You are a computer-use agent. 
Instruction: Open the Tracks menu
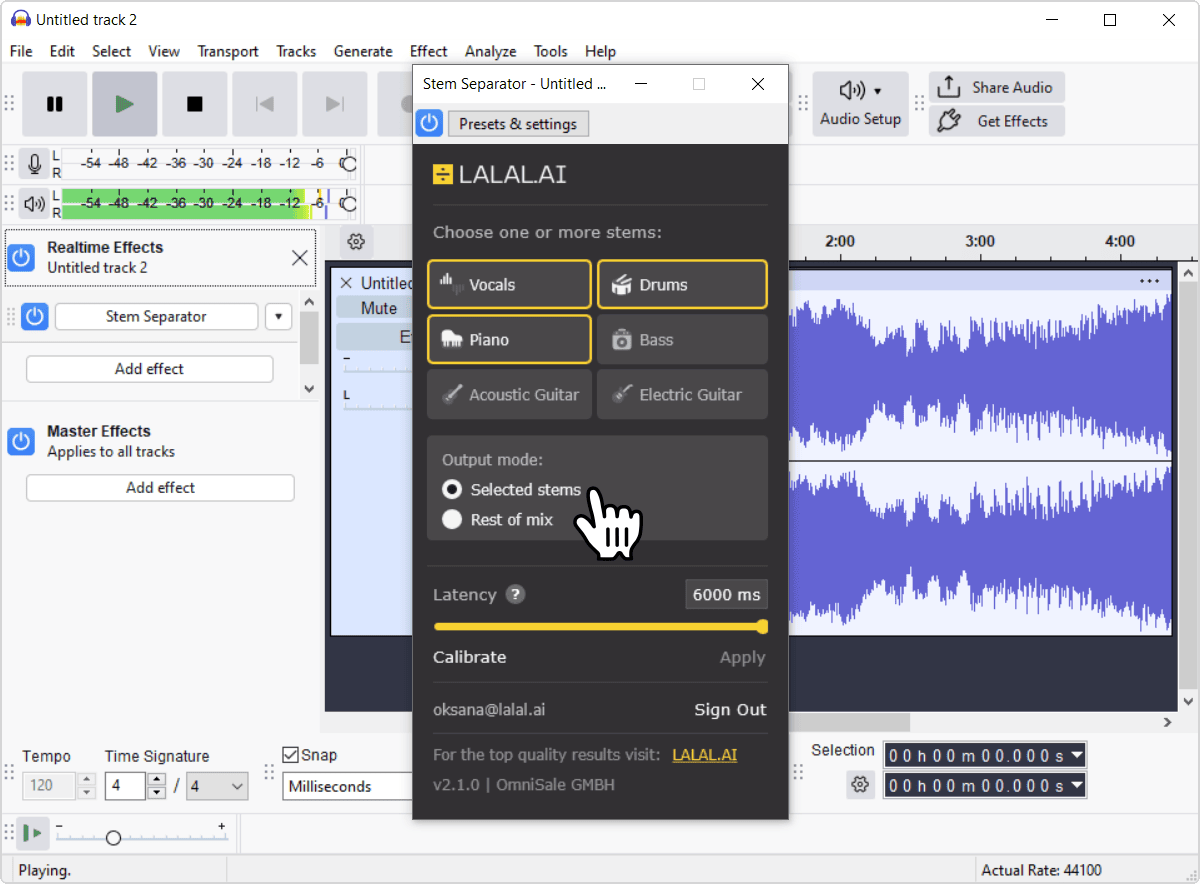pyautogui.click(x=296, y=51)
